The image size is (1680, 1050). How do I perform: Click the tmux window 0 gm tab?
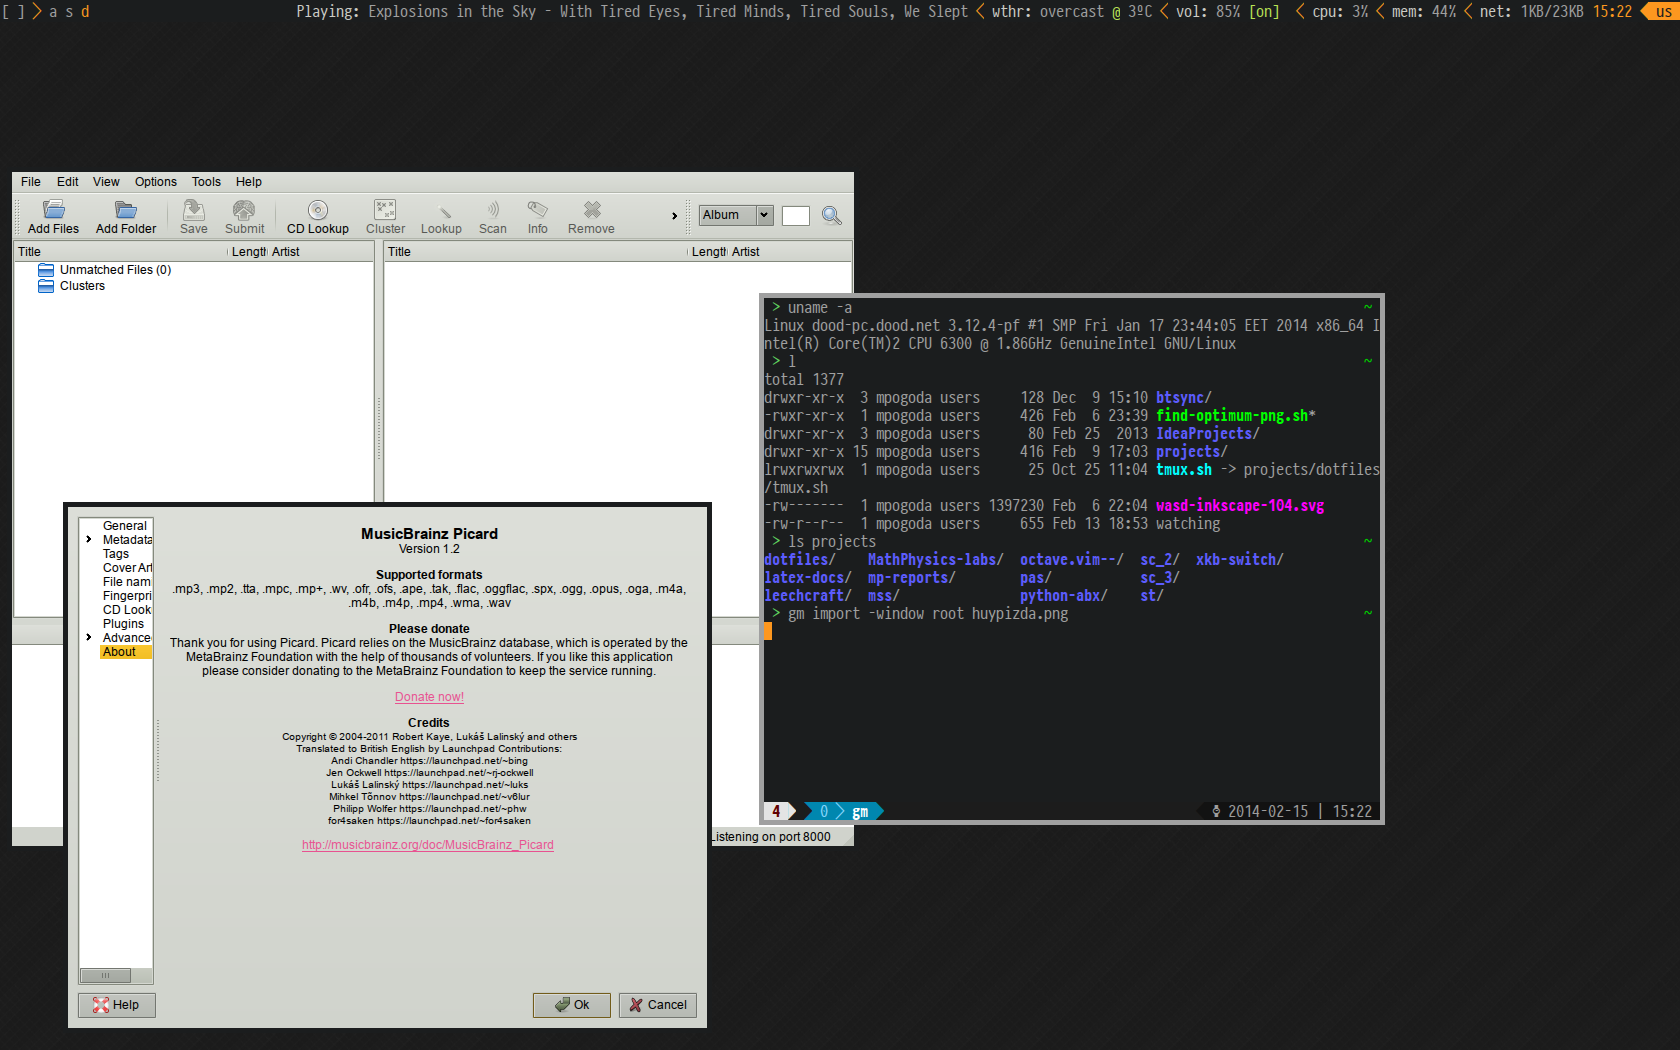tap(846, 812)
